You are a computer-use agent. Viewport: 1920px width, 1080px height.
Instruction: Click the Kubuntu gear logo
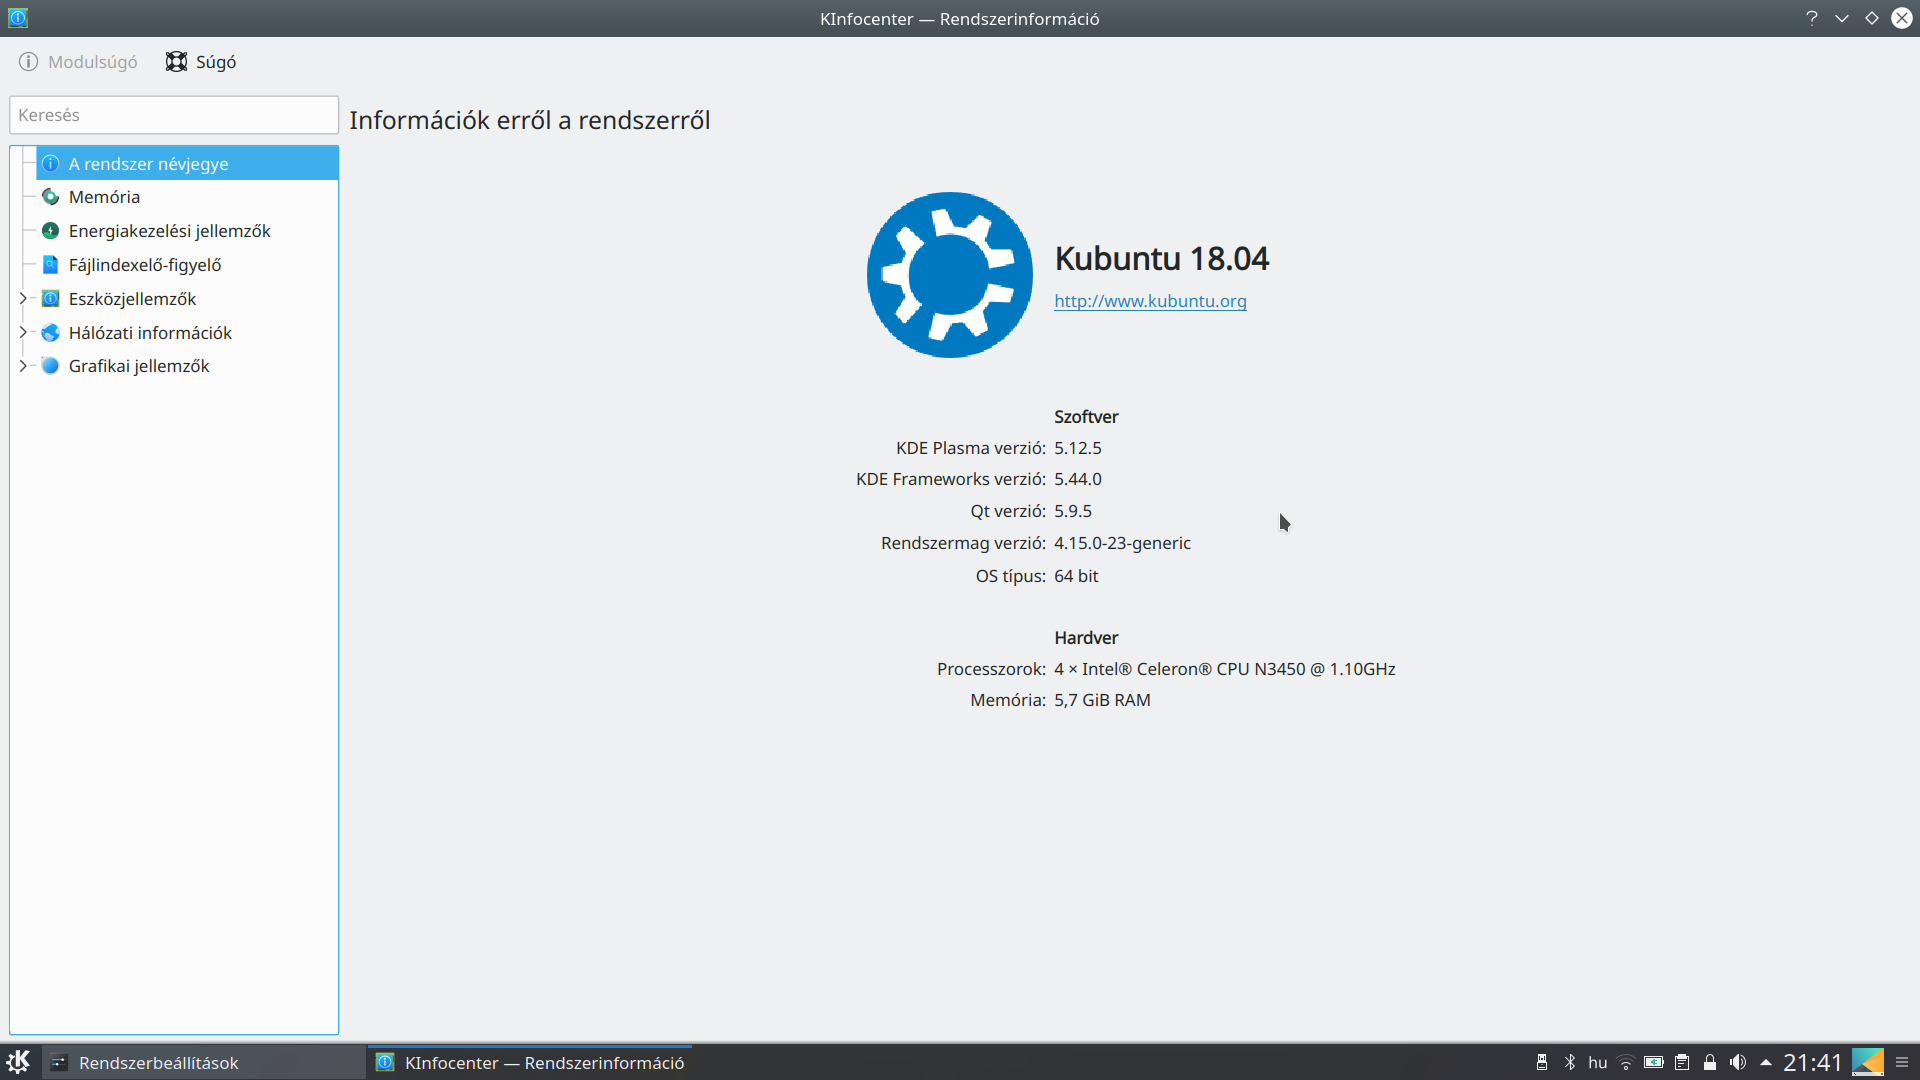(950, 275)
